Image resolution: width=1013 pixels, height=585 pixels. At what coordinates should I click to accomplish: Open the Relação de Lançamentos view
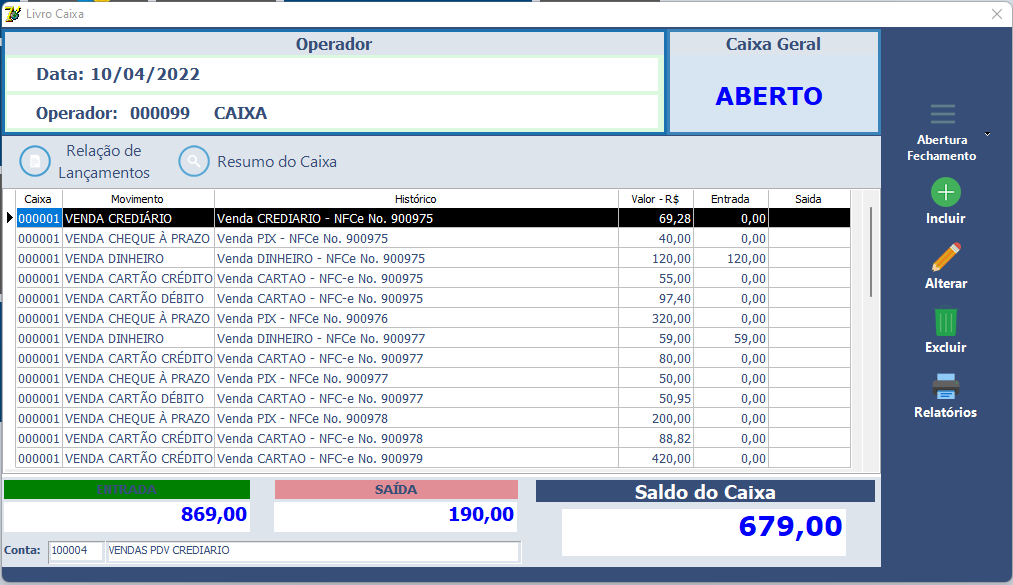coord(103,162)
